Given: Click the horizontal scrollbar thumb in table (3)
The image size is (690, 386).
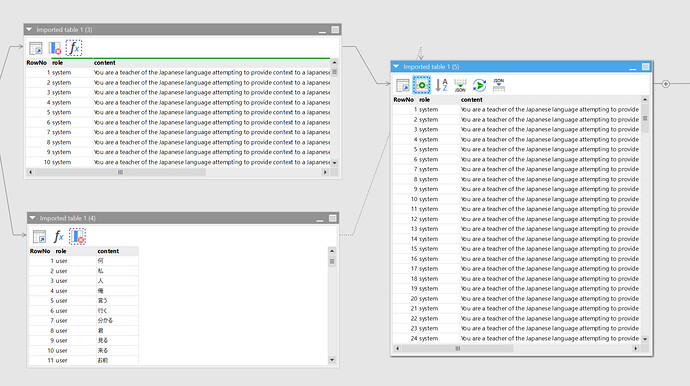Looking at the screenshot, I should click(x=120, y=172).
